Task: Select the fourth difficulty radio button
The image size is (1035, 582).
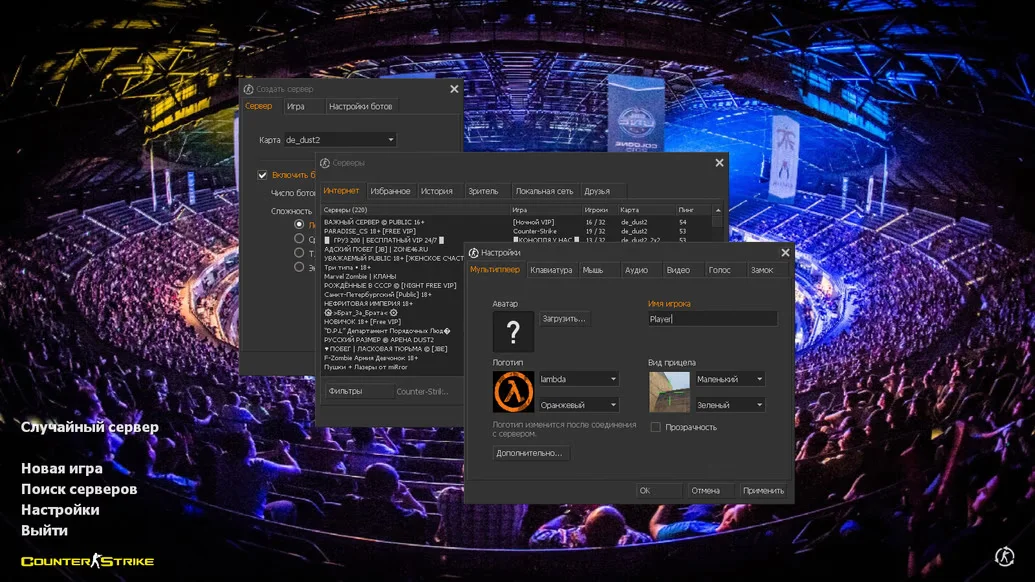Action: pyautogui.click(x=299, y=267)
